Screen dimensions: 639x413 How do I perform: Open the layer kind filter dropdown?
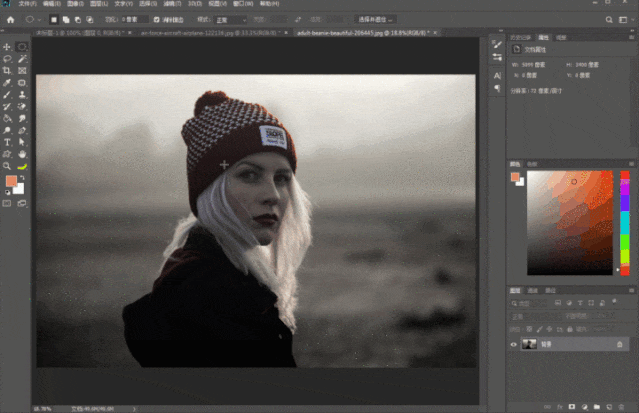529,303
